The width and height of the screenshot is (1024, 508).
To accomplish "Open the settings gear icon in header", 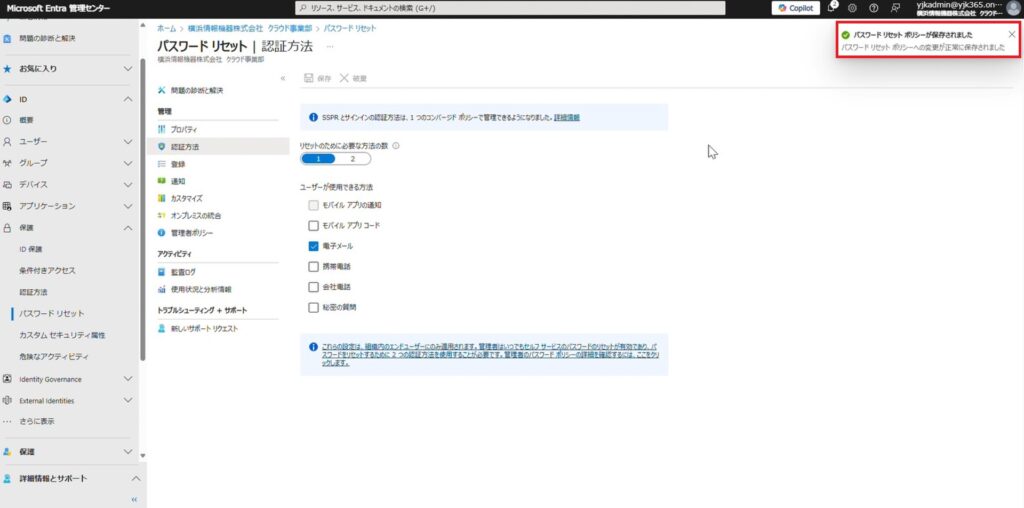I will point(852,8).
